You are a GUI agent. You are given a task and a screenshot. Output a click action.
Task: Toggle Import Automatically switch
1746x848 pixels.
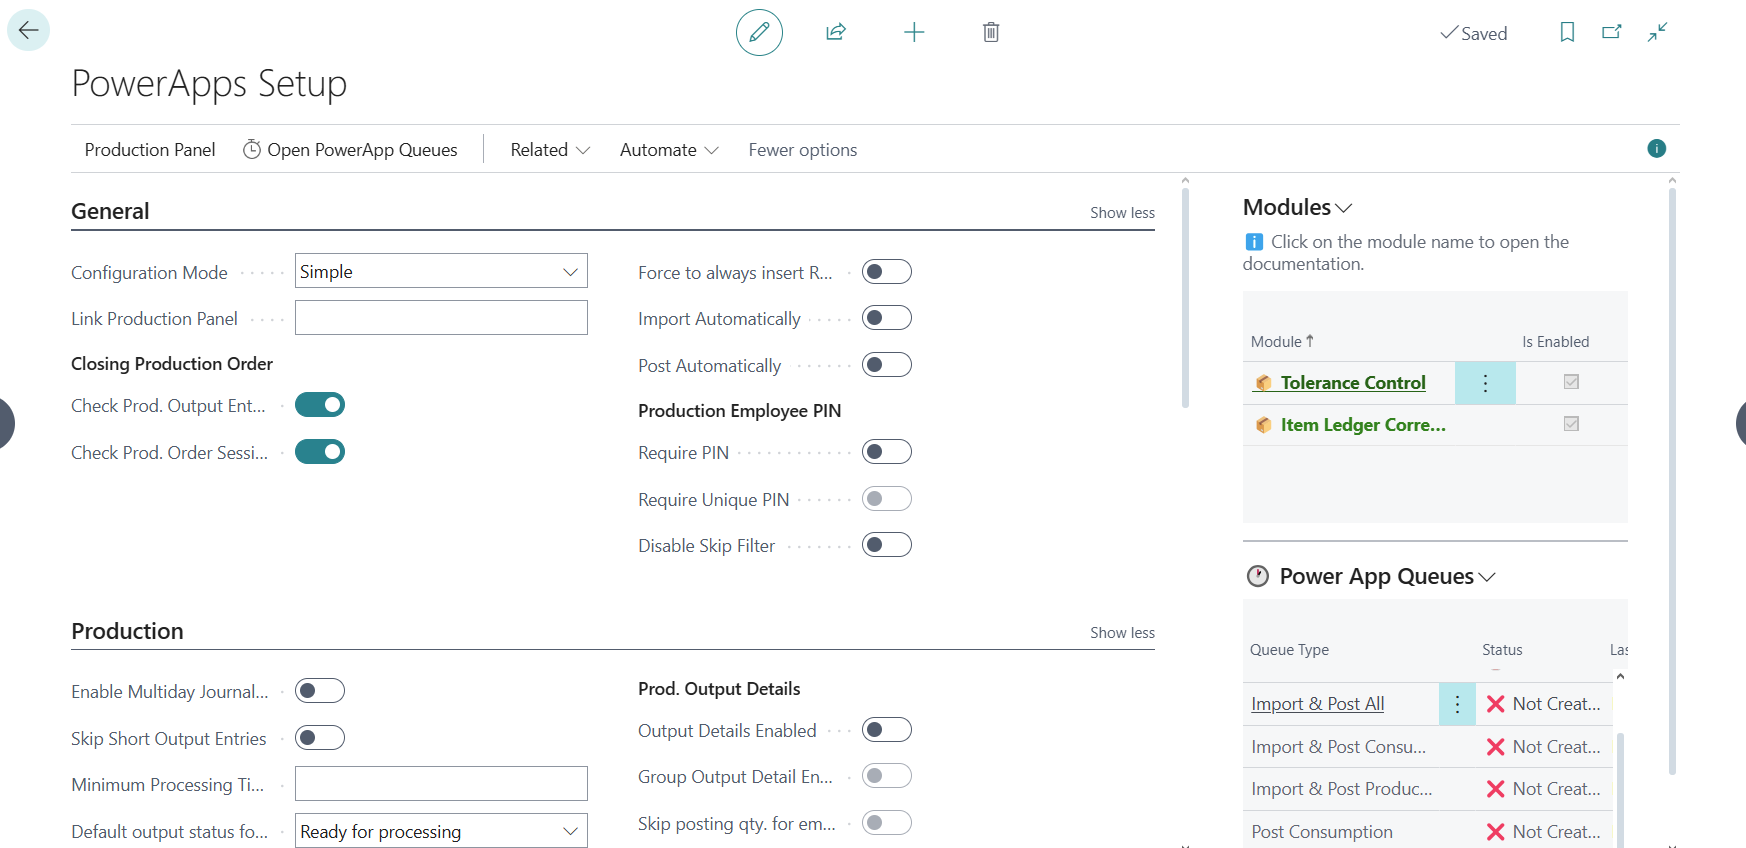[886, 318]
